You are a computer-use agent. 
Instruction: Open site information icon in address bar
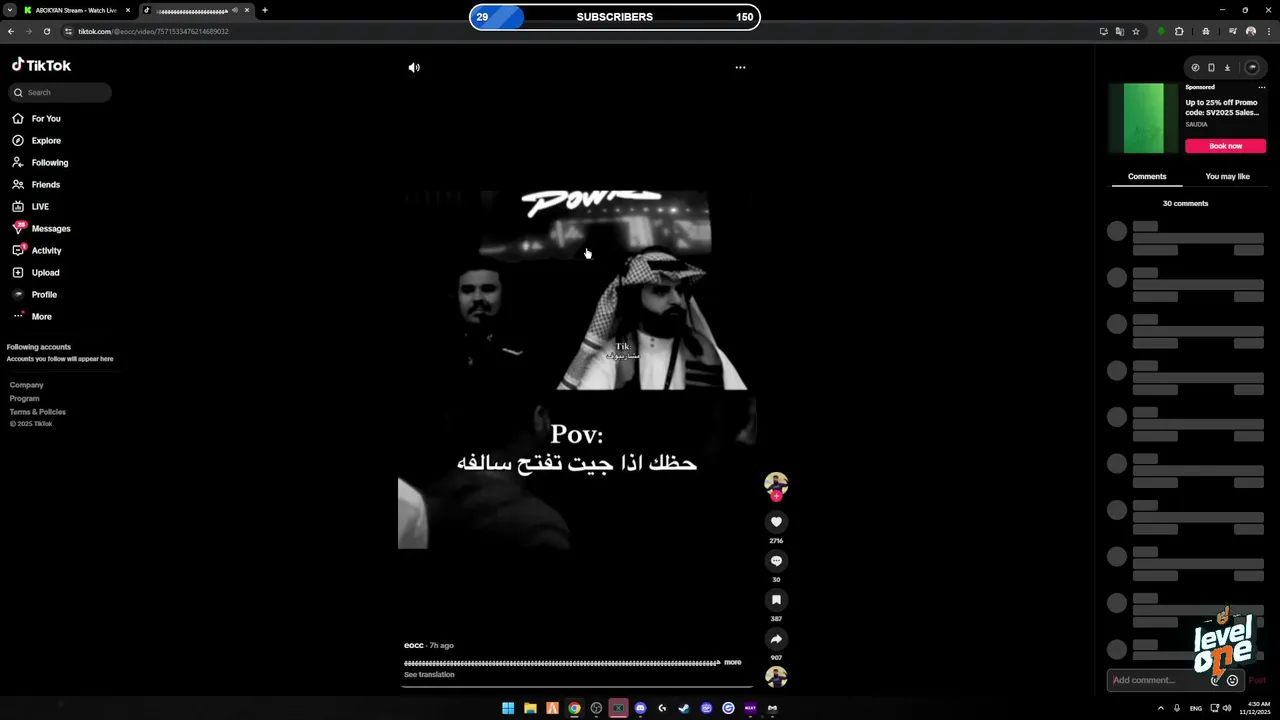point(68,32)
